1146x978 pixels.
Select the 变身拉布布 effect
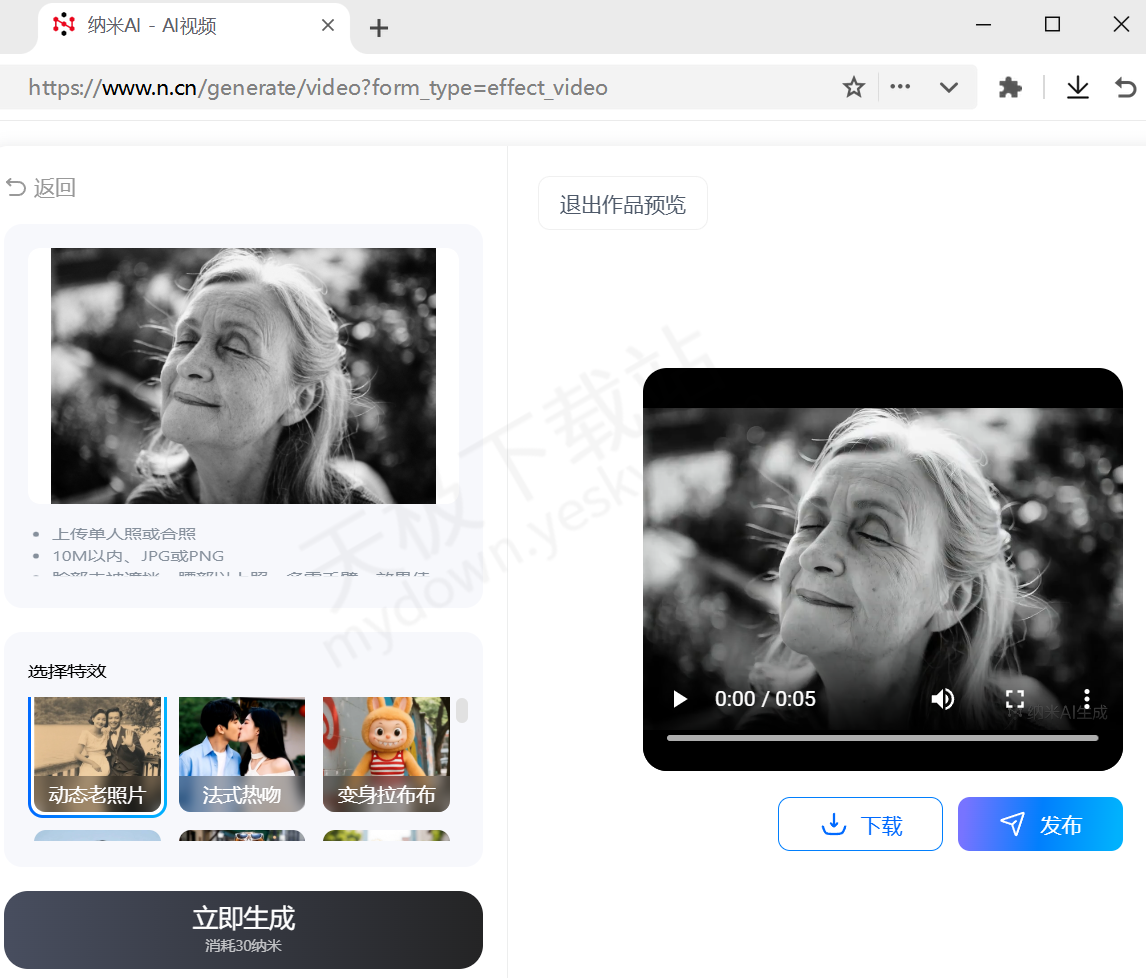click(x=386, y=754)
